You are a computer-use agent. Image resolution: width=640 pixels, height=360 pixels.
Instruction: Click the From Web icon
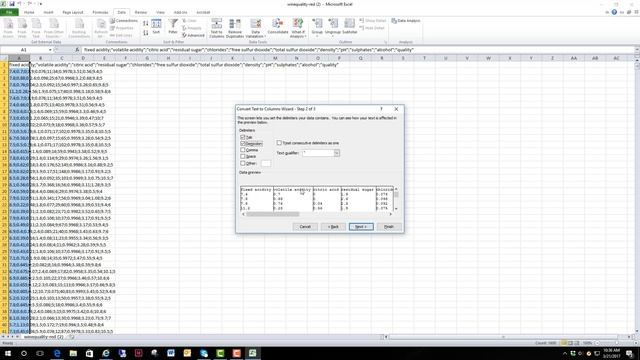(x=22, y=28)
